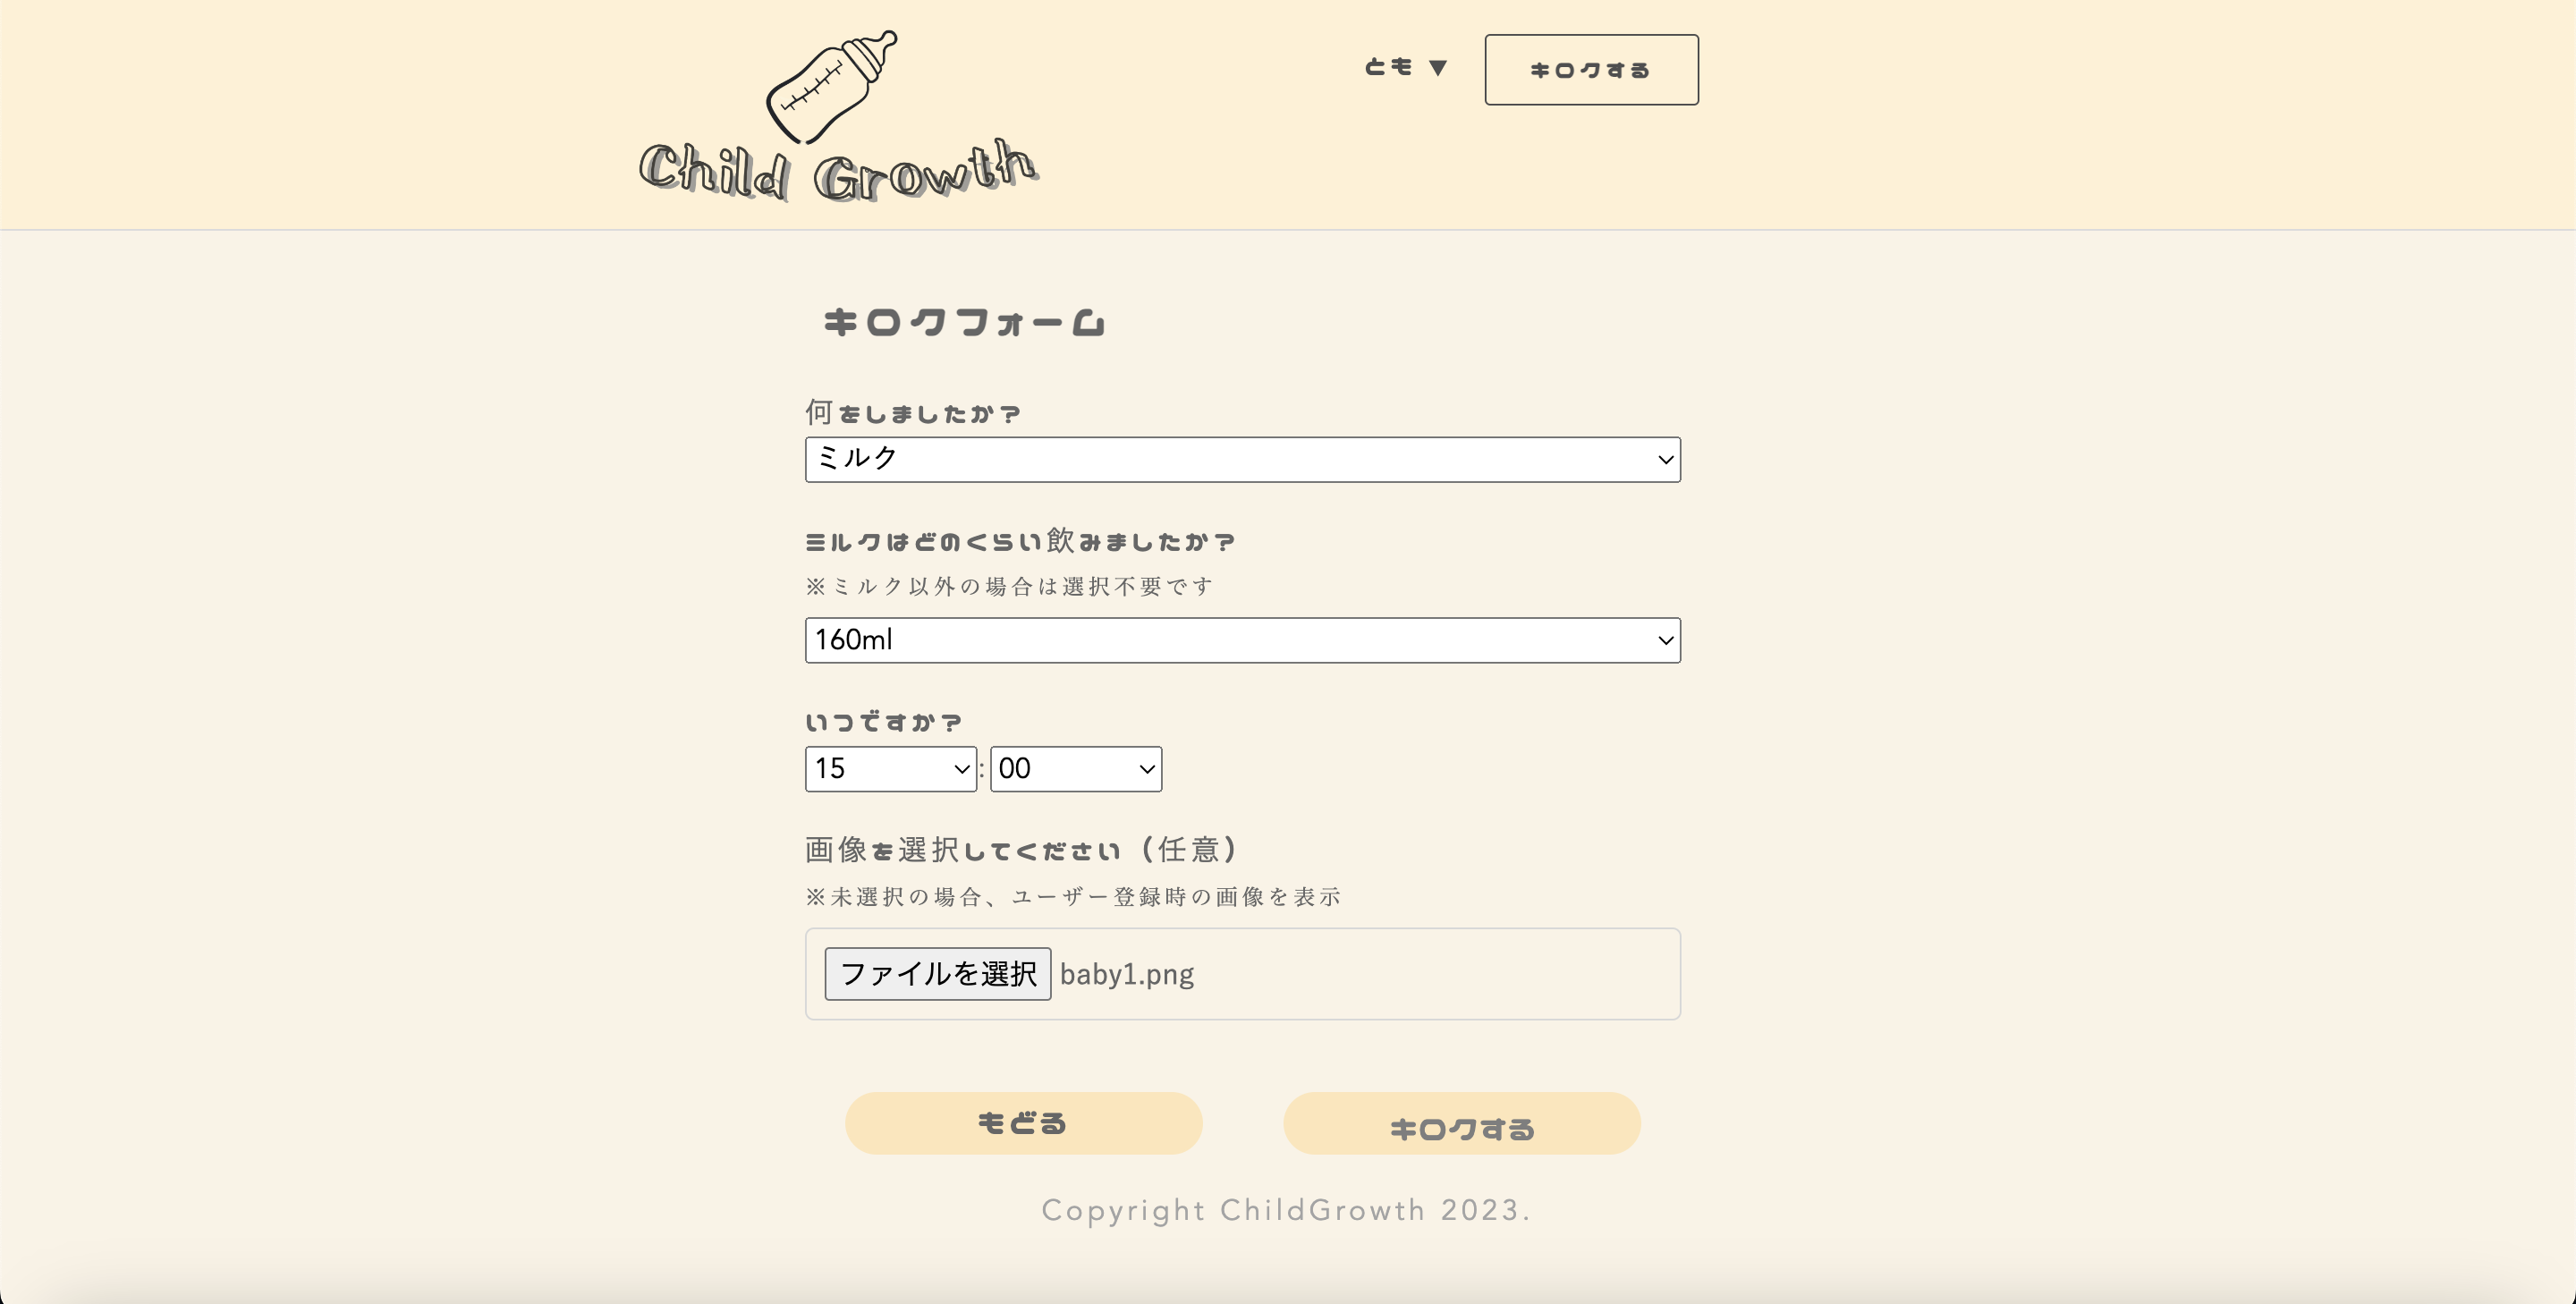Open the hour dropdown showing 15
Image resolution: width=2576 pixels, height=1304 pixels.
pos(889,769)
